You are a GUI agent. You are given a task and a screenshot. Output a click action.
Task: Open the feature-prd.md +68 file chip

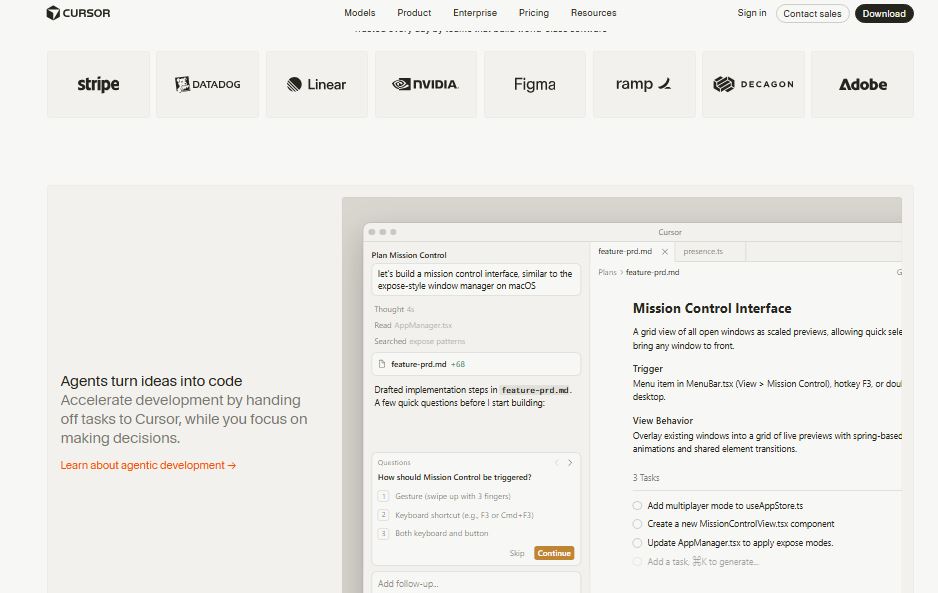(x=476, y=364)
